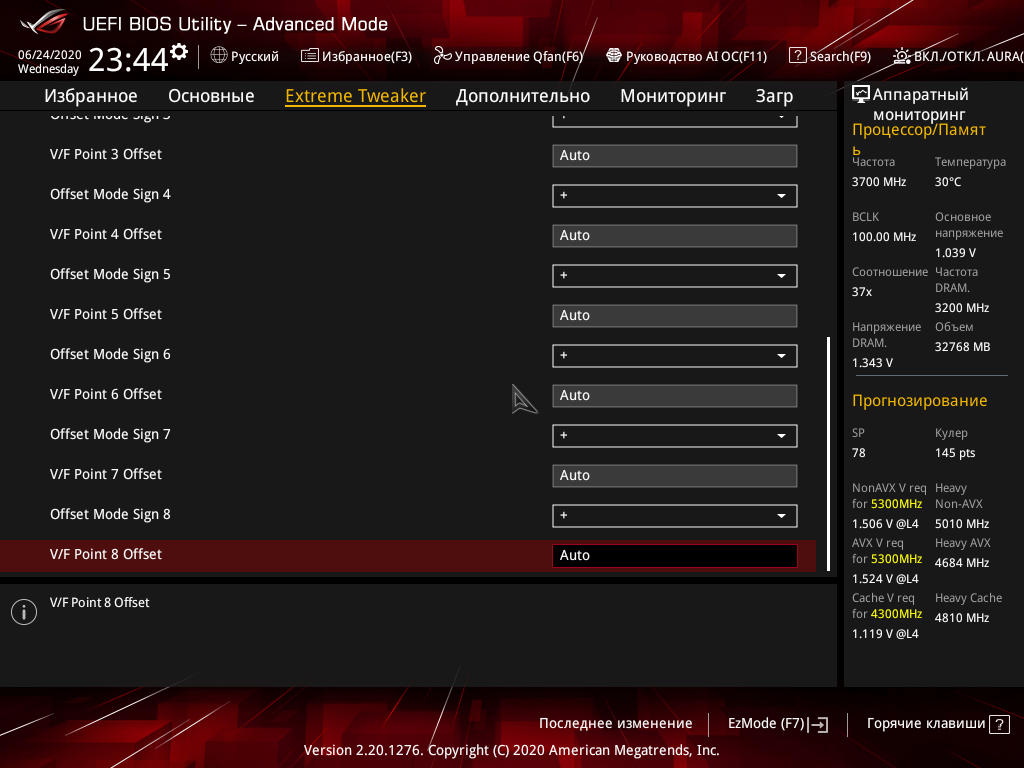
Task: Select the Offset Mode Sign 4 label
Action: pyautogui.click(x=110, y=195)
